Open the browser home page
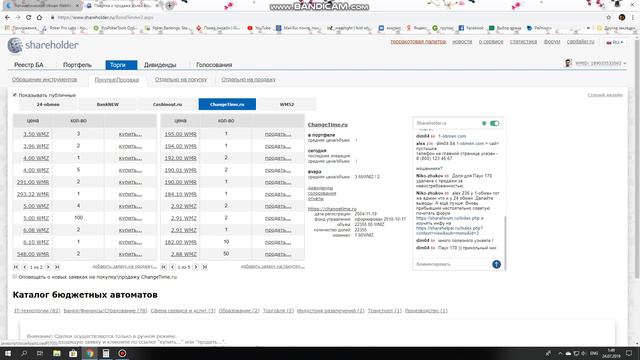This screenshot has height=360, width=640. pos(39,18)
